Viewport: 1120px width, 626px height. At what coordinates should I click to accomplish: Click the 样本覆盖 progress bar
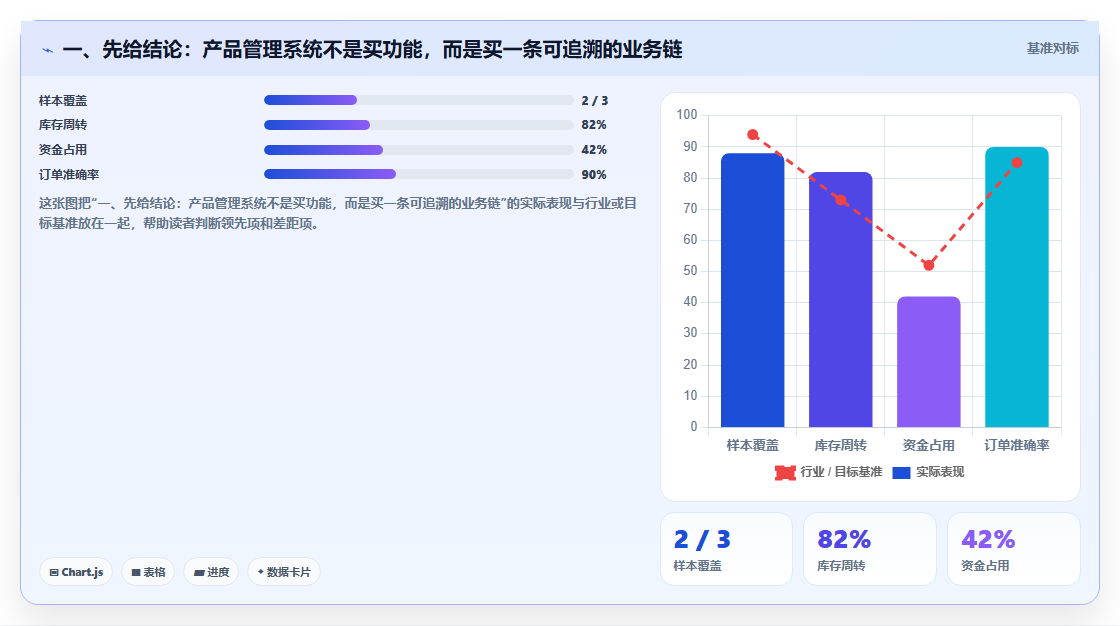point(419,100)
